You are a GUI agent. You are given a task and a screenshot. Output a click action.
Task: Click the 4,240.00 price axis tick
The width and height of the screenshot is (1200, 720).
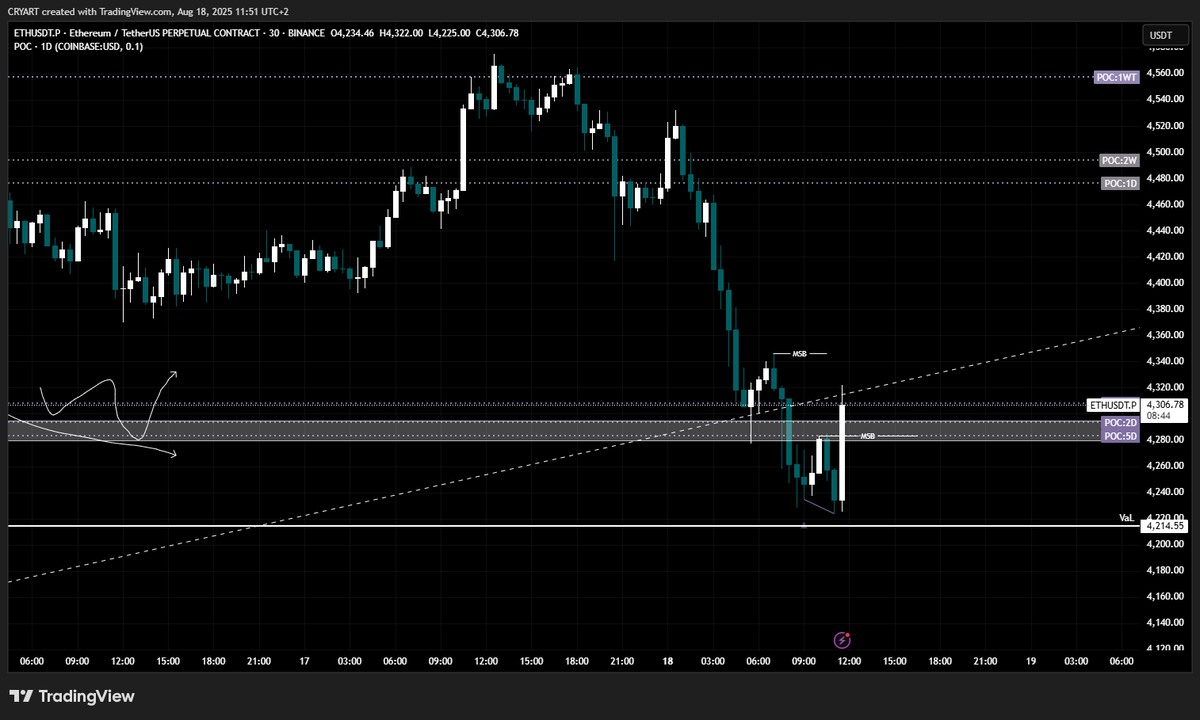(1164, 491)
